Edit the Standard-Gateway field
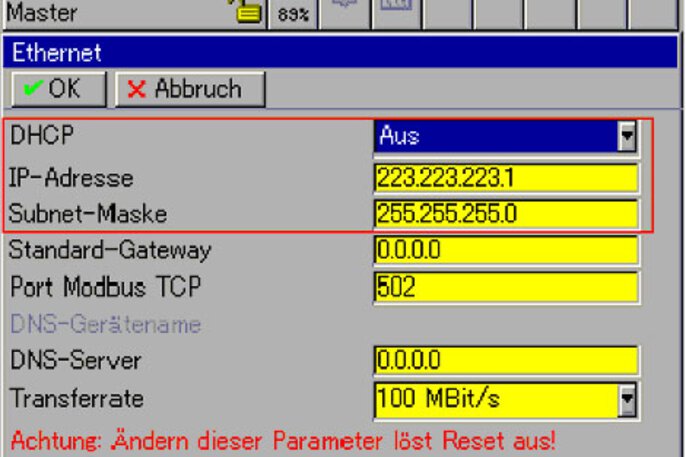Image resolution: width=686 pixels, height=457 pixels. (506, 250)
